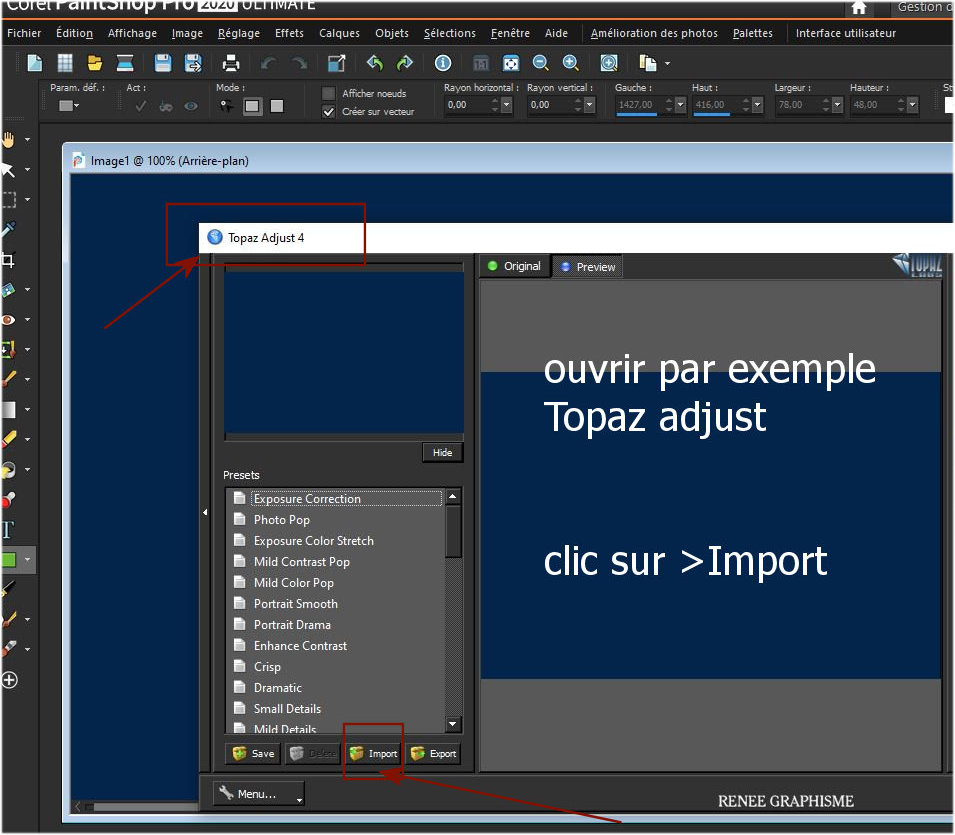Toggle the rightmost Mode button
This screenshot has height=835, width=955.
click(x=277, y=106)
